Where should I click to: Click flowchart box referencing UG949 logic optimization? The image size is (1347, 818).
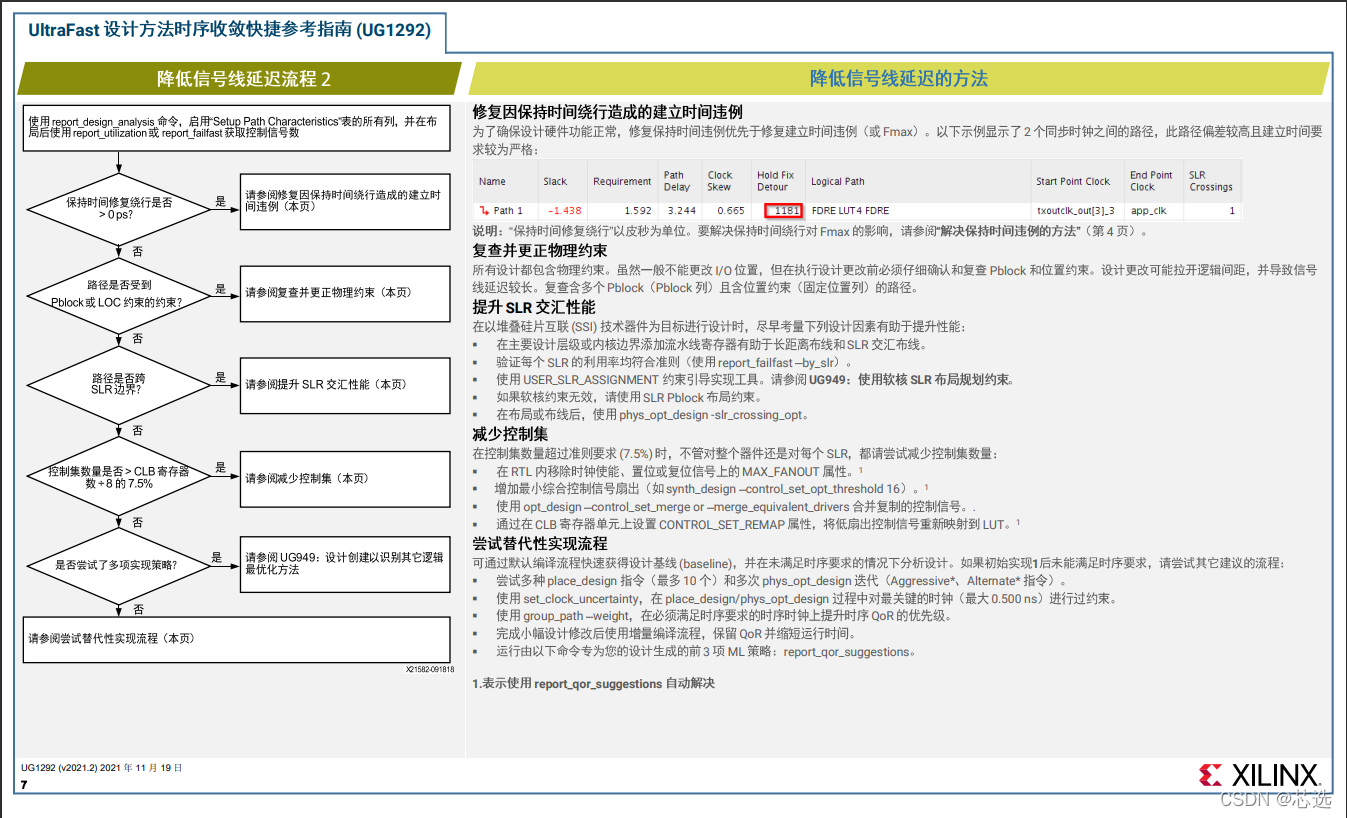[345, 563]
